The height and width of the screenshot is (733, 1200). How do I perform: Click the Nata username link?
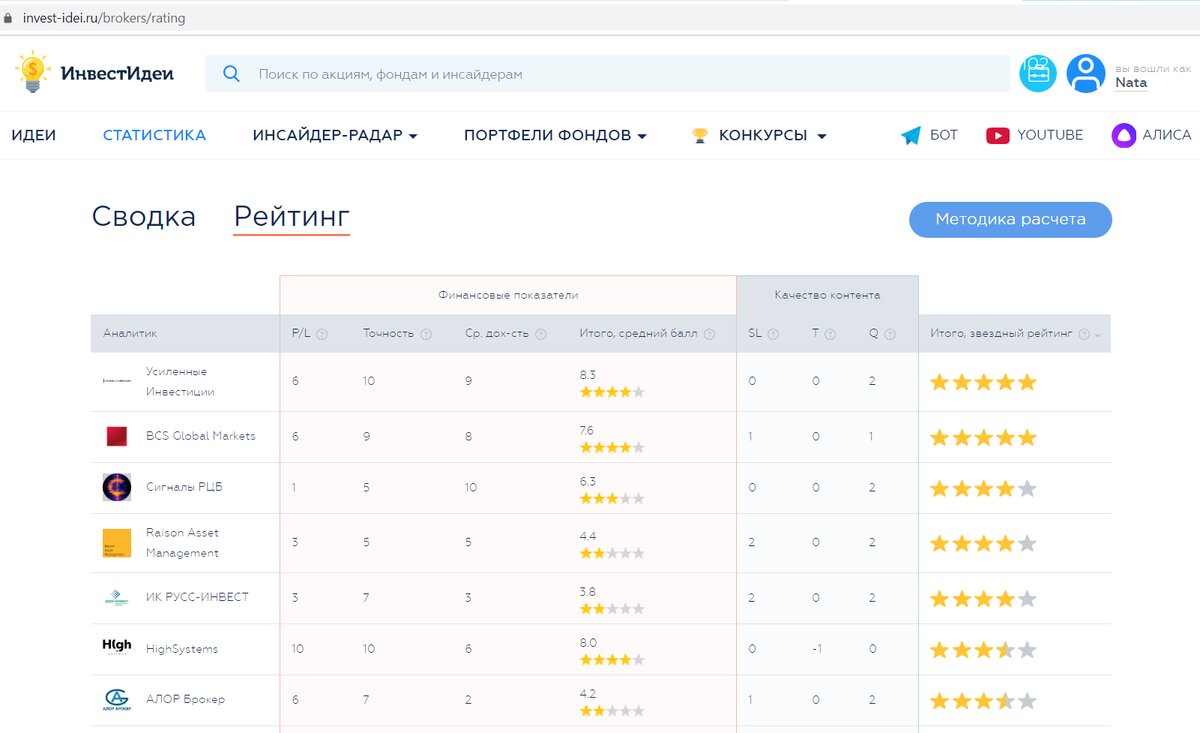pyautogui.click(x=1131, y=83)
